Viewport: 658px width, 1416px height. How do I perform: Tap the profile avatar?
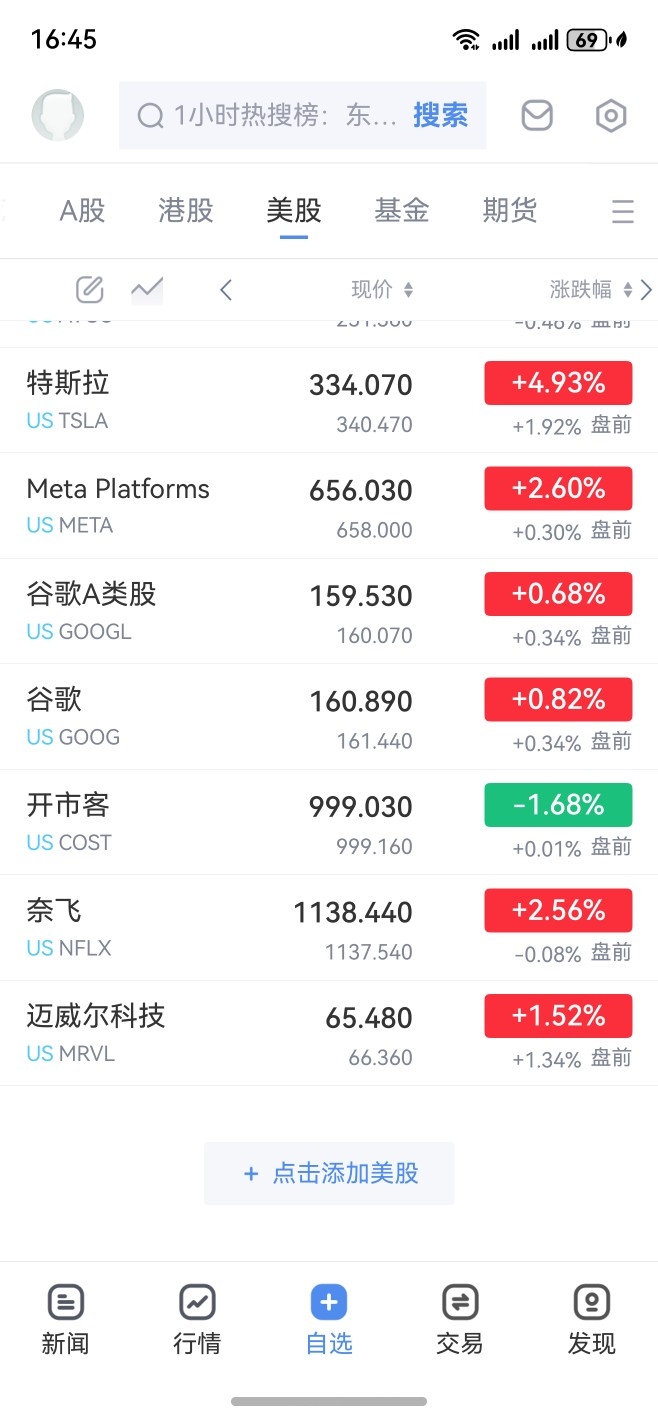point(58,115)
